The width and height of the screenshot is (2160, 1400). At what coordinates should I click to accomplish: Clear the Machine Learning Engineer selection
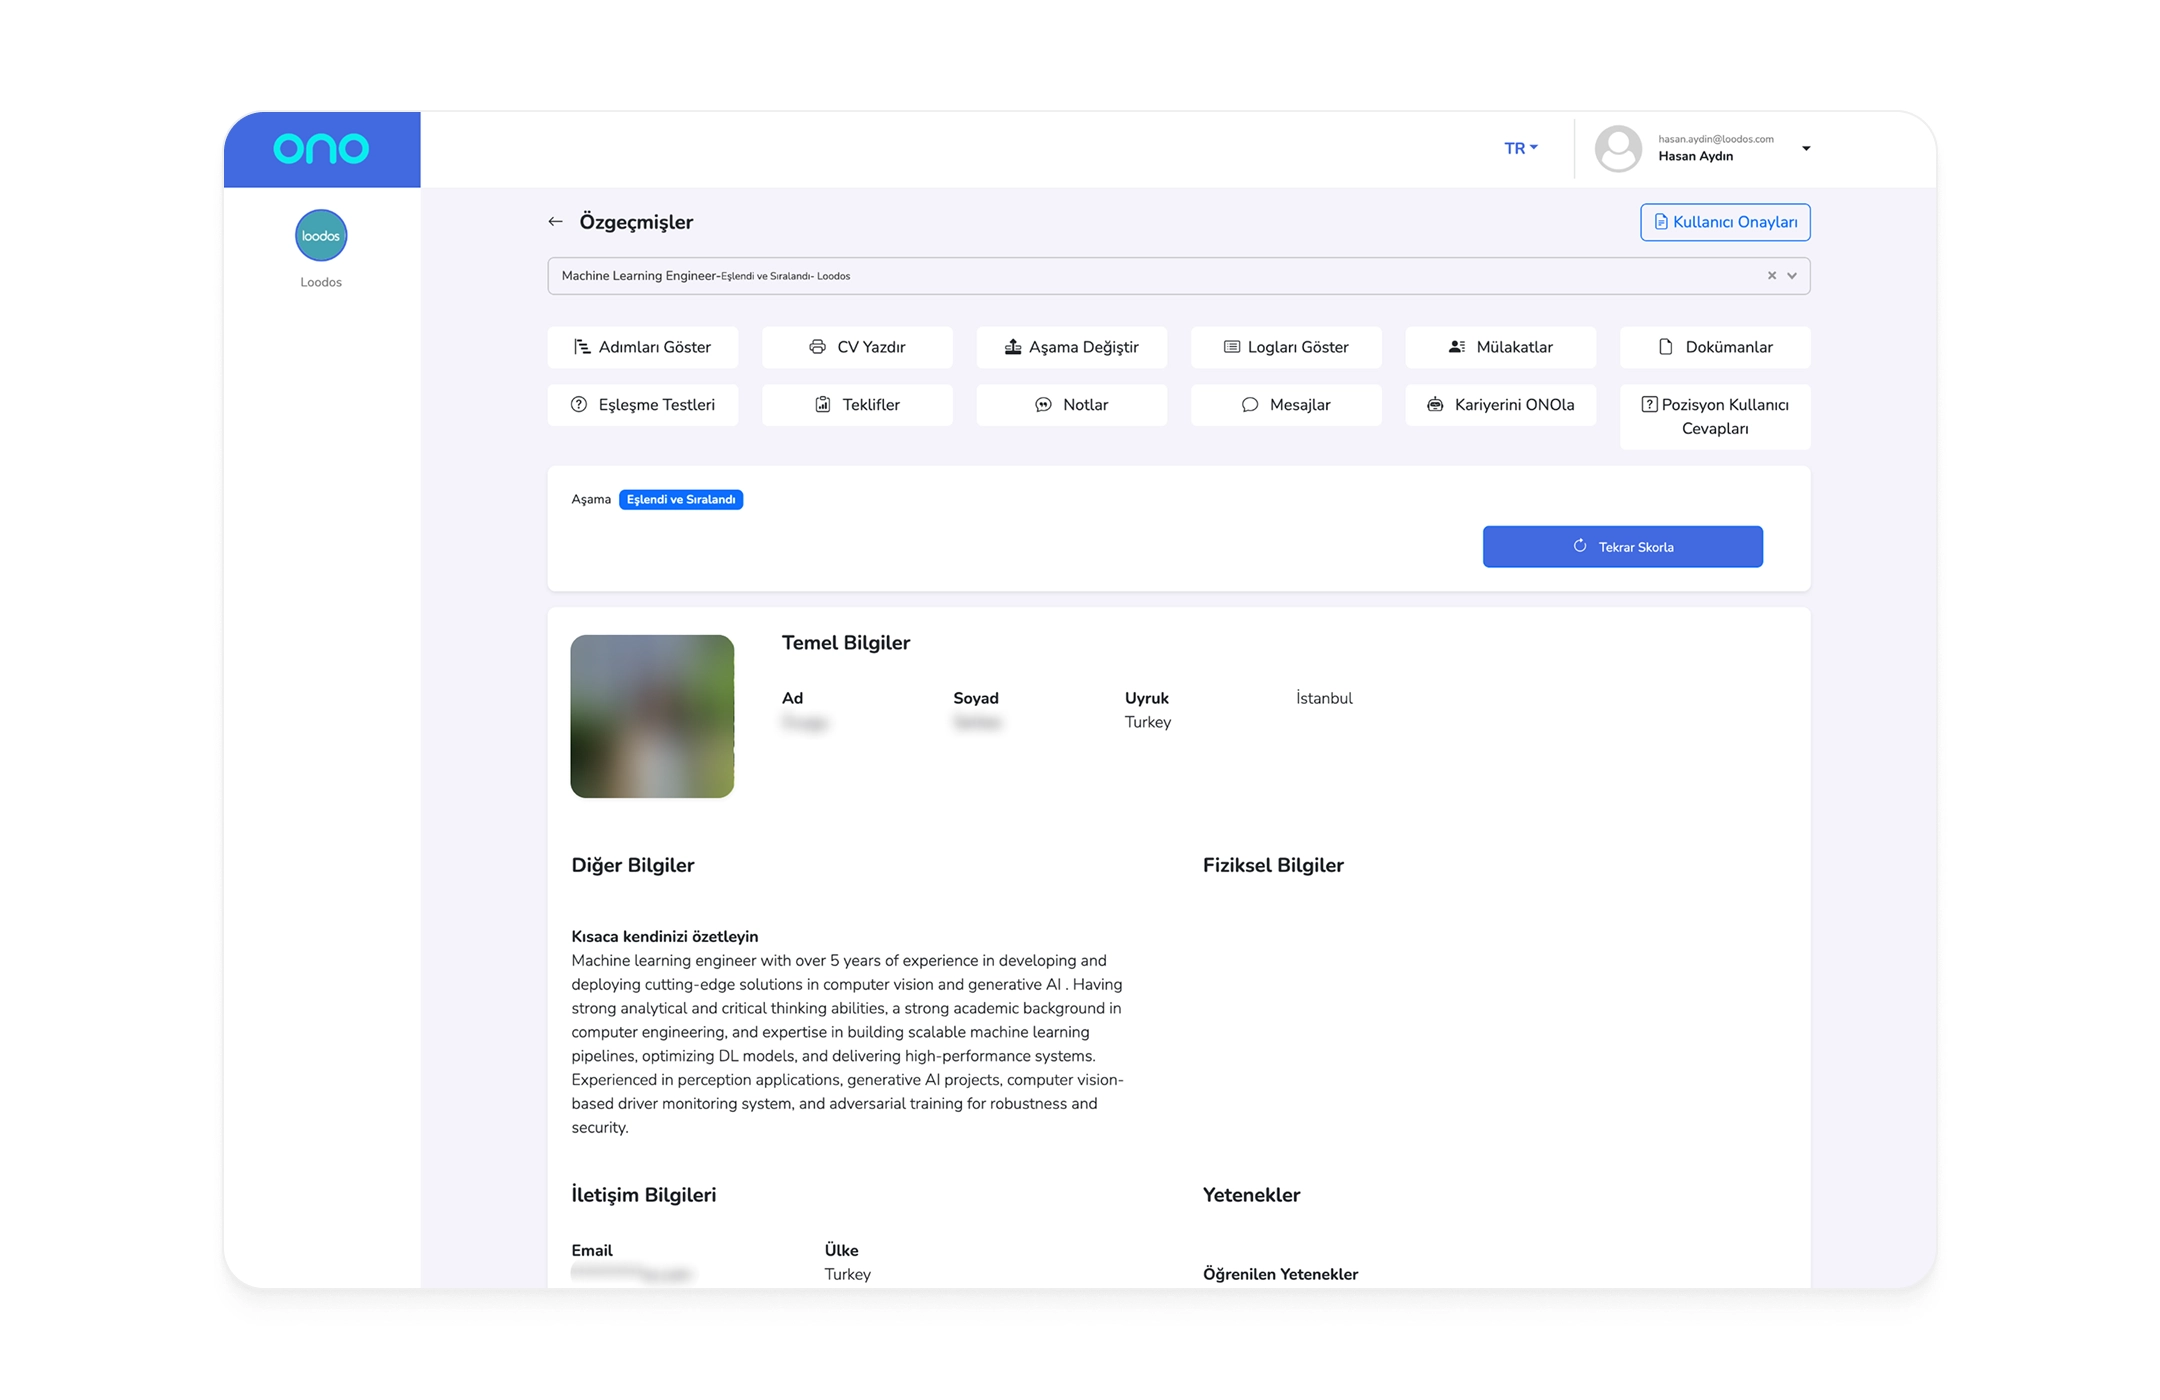click(1771, 276)
